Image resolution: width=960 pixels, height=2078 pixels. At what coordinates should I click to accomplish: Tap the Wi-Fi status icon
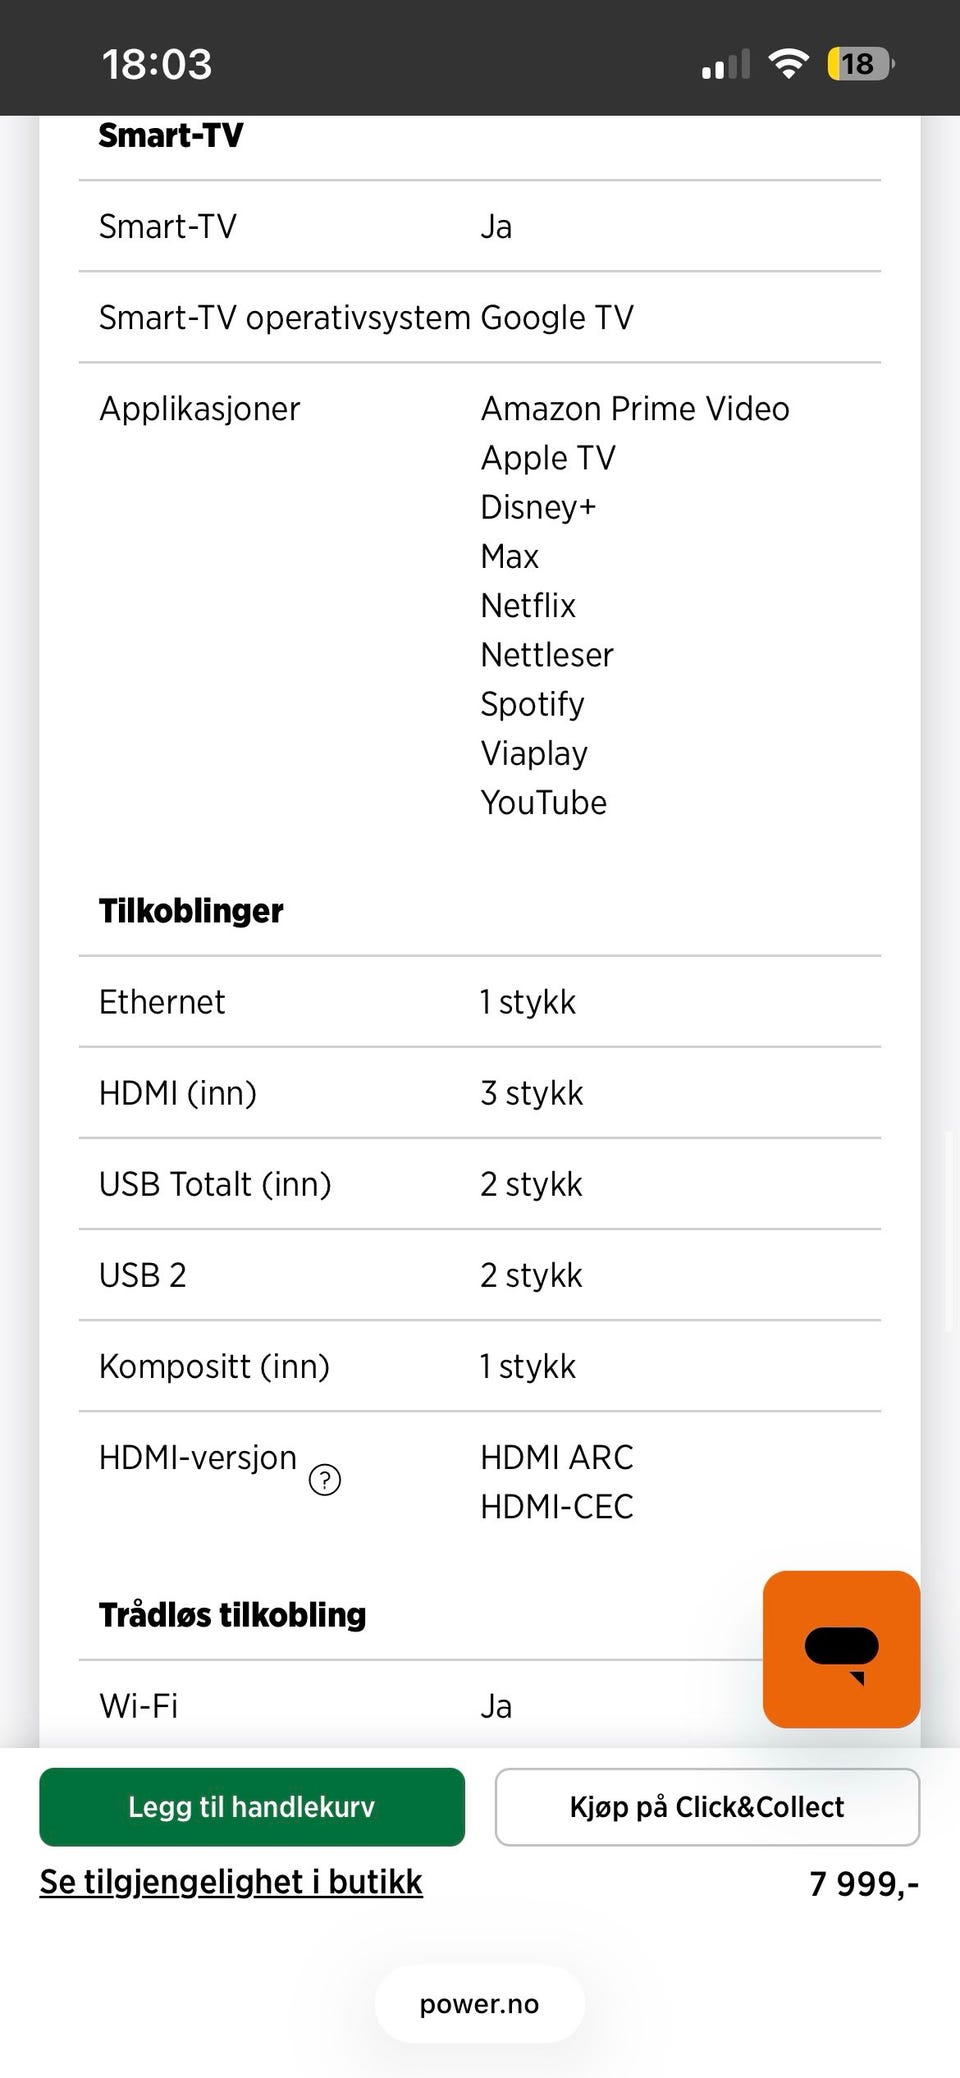pos(788,64)
